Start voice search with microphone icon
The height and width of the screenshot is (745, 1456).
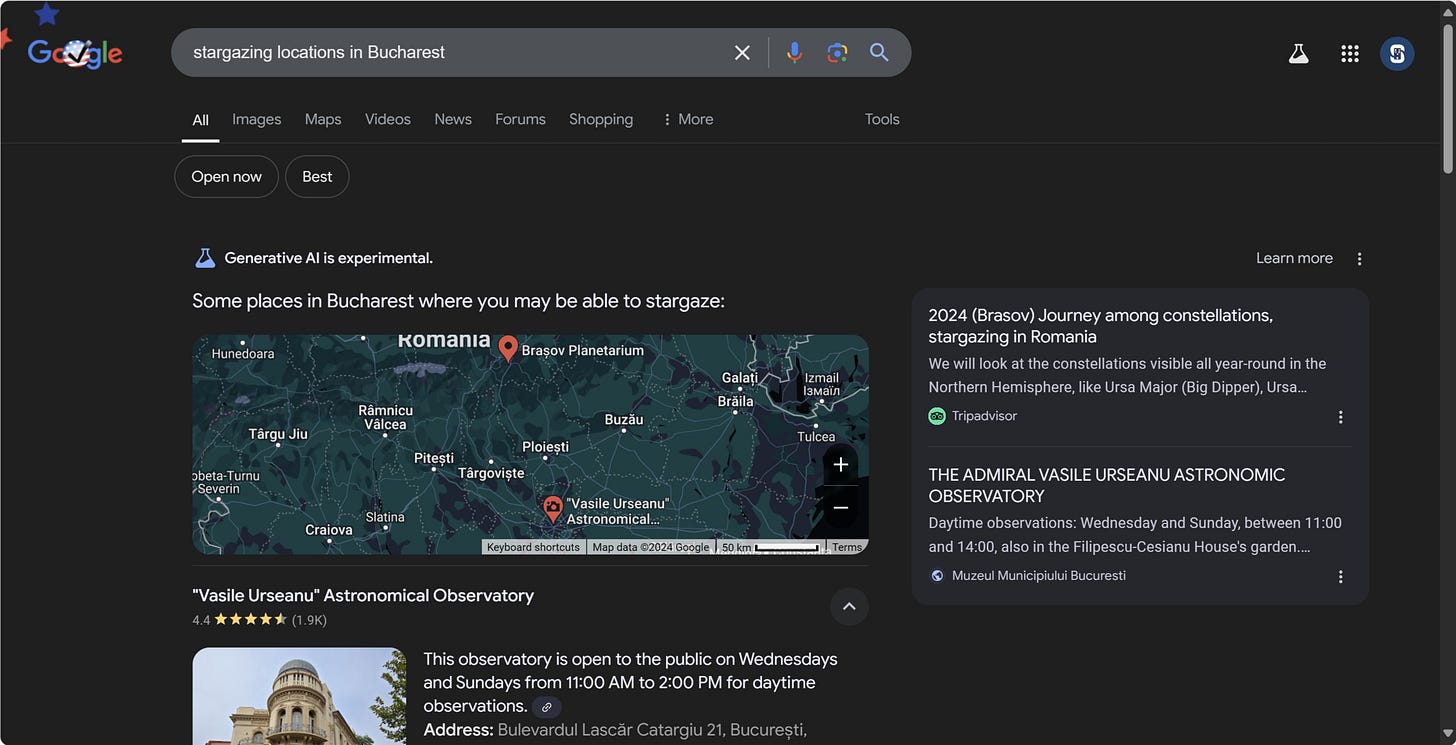(x=794, y=52)
